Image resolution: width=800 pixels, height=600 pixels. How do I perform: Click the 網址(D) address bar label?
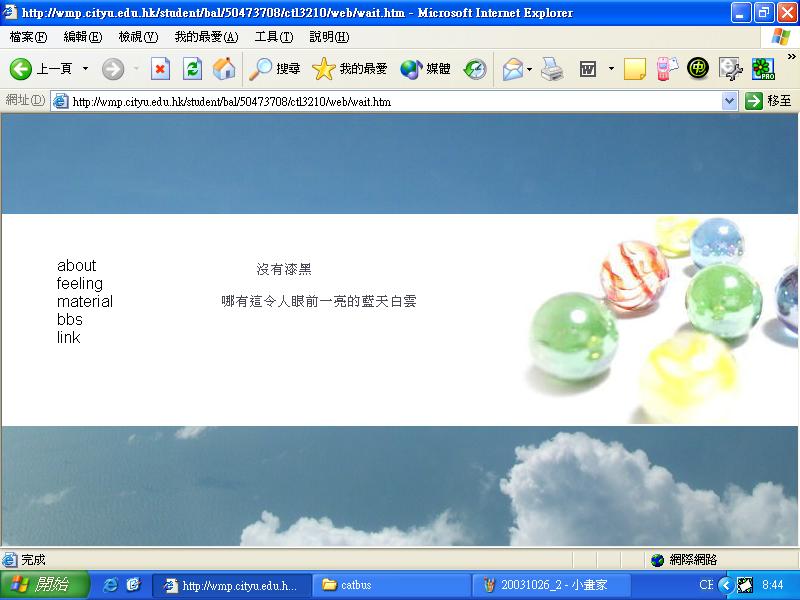coord(25,100)
